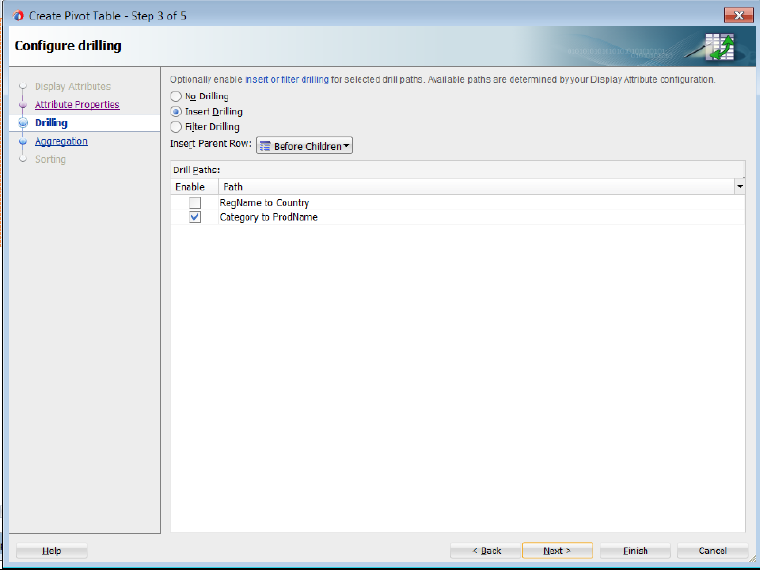Click the Path column header
760x570 pixels.
pyautogui.click(x=476, y=187)
